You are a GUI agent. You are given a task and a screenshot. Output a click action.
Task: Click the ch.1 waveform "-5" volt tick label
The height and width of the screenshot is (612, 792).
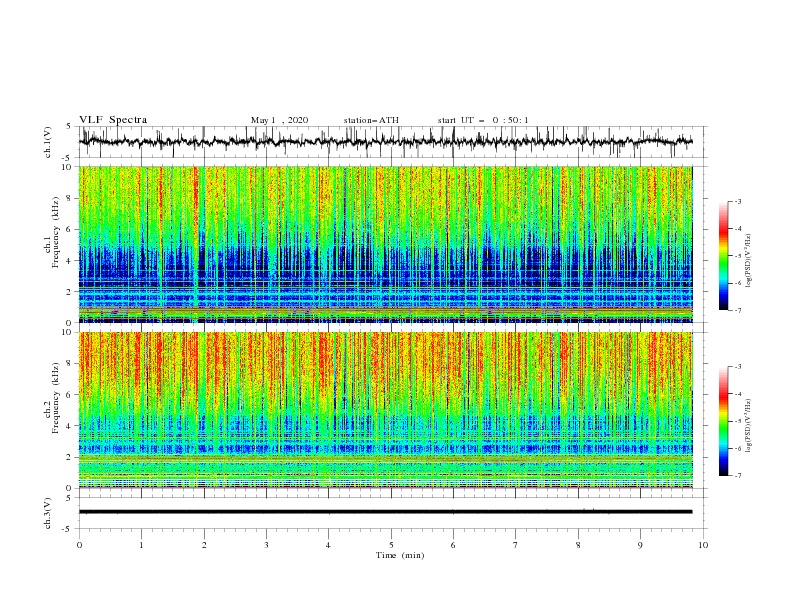click(x=68, y=158)
